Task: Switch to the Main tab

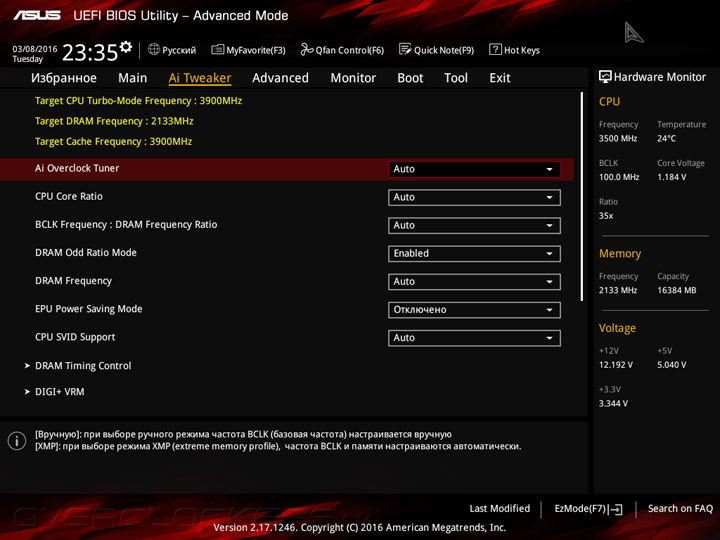Action: [x=133, y=78]
